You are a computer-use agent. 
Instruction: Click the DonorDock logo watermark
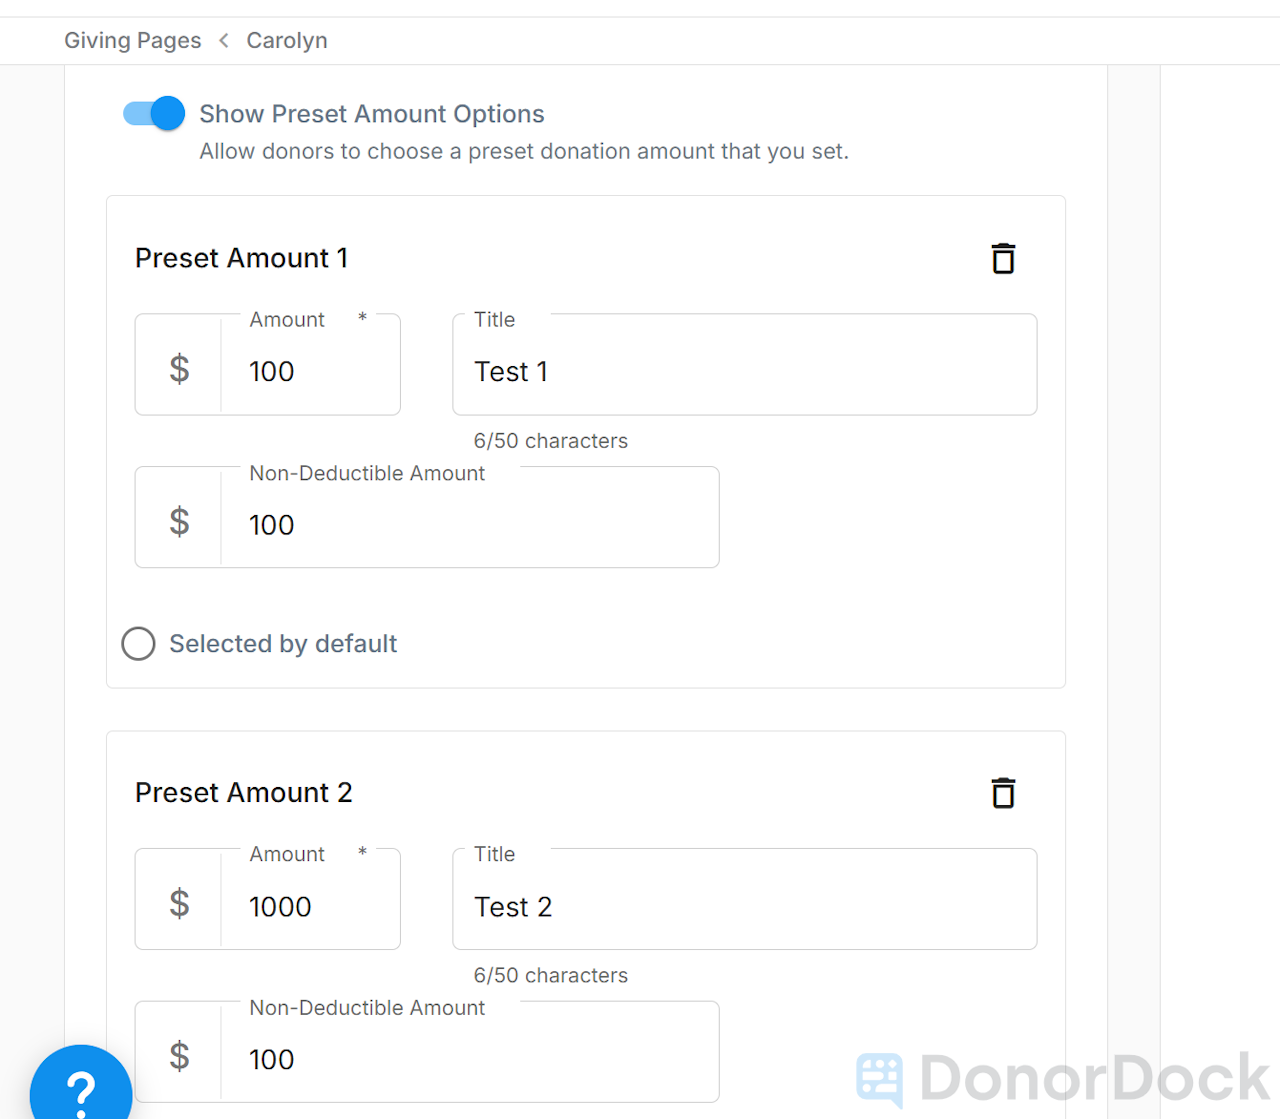pos(1060,1080)
